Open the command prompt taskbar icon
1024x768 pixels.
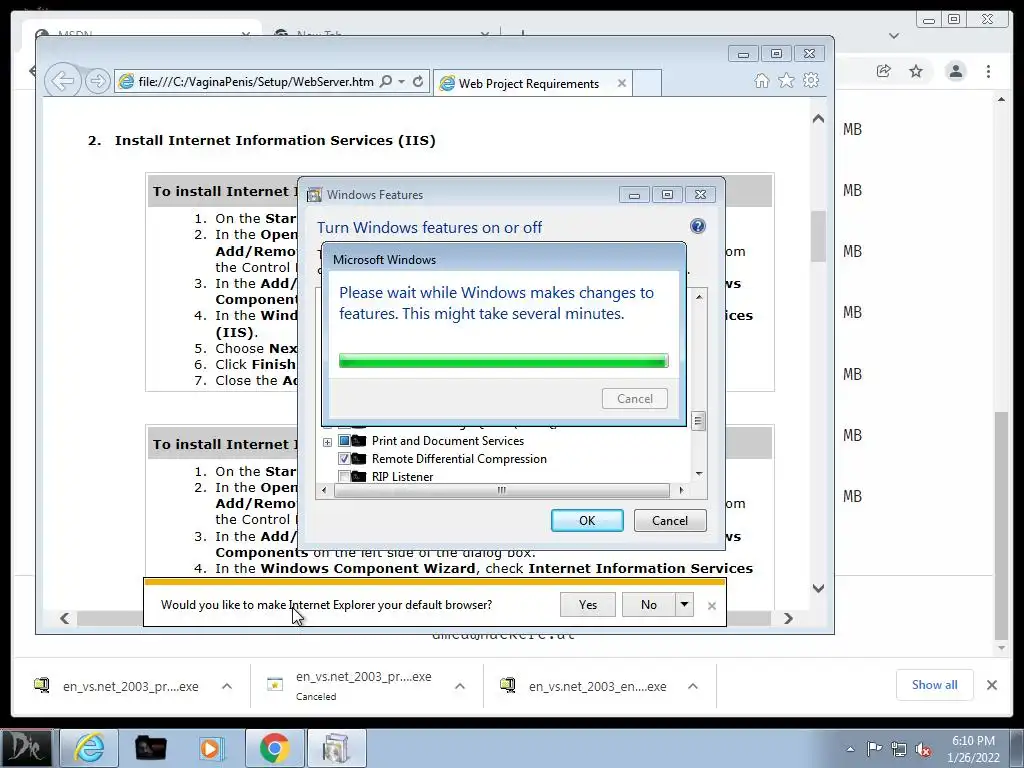[x=150, y=748]
